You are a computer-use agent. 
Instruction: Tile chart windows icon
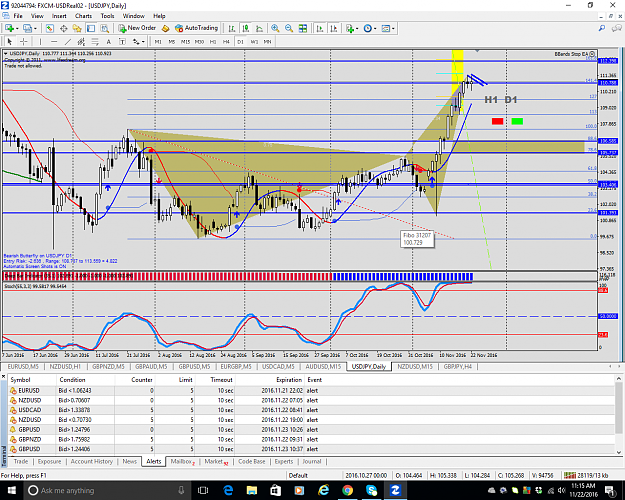click(x=303, y=28)
